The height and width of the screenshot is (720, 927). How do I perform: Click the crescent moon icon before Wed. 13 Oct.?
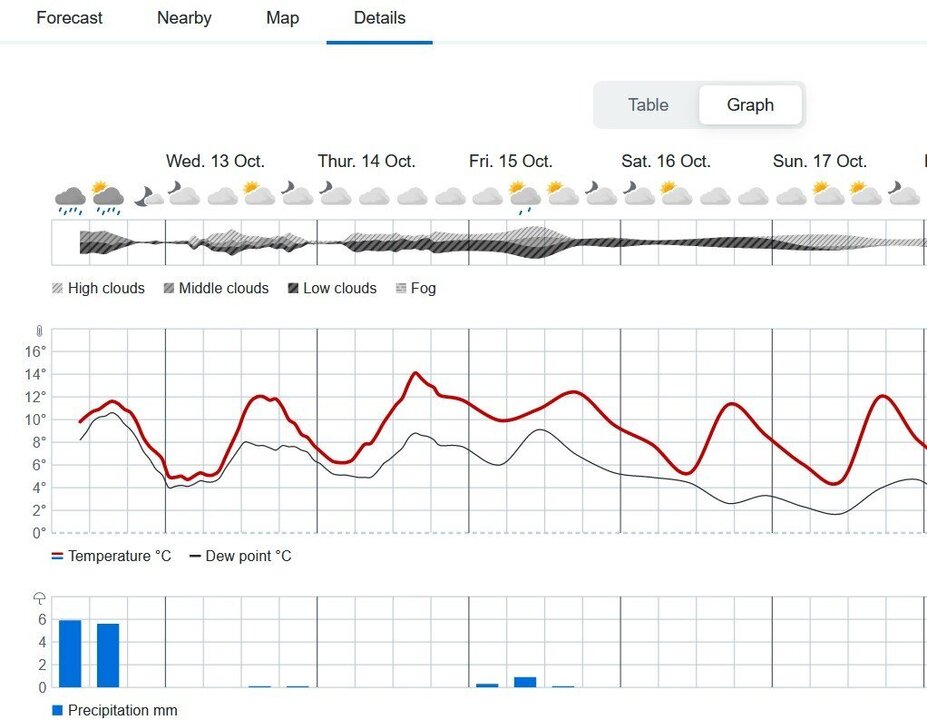(x=149, y=193)
